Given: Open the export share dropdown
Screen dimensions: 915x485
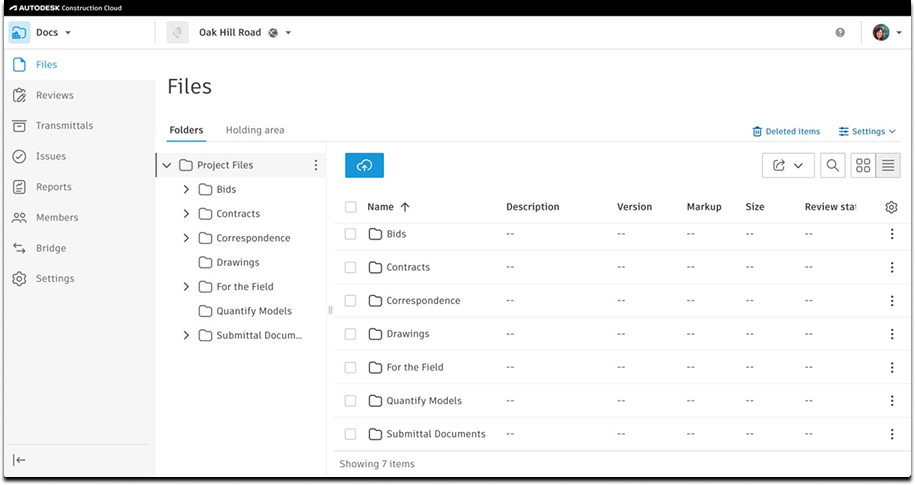Looking at the screenshot, I should (x=788, y=166).
